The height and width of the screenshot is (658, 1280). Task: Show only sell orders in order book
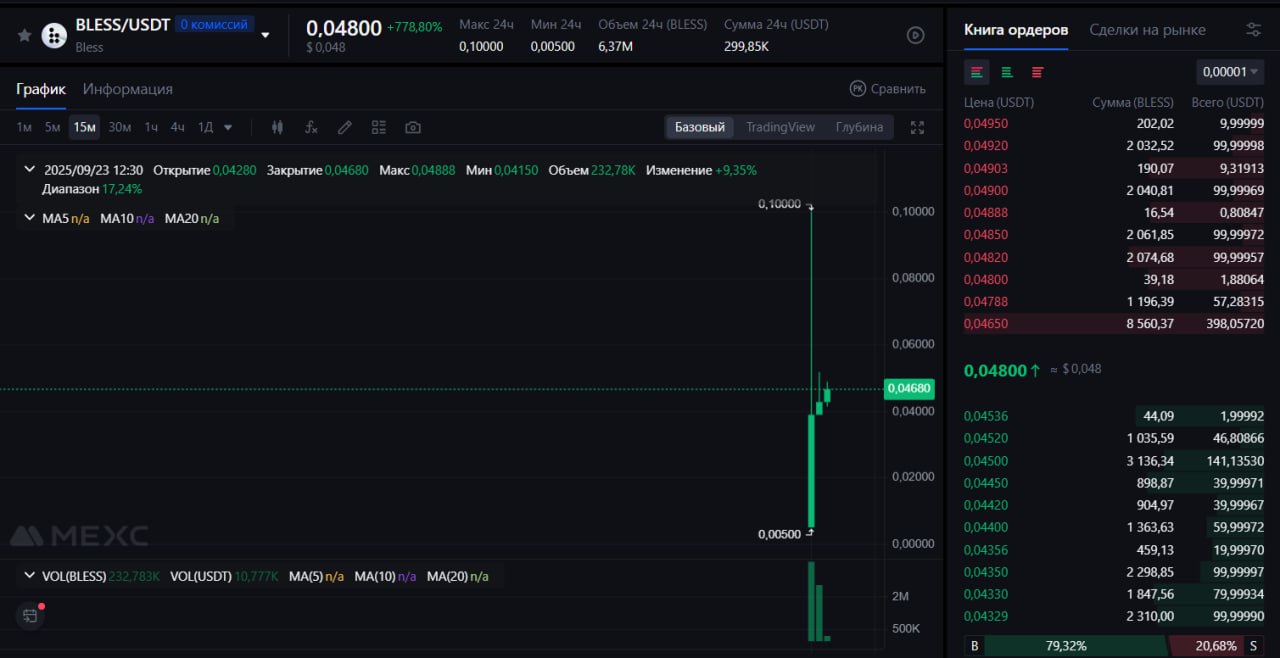pyautogui.click(x=1037, y=72)
